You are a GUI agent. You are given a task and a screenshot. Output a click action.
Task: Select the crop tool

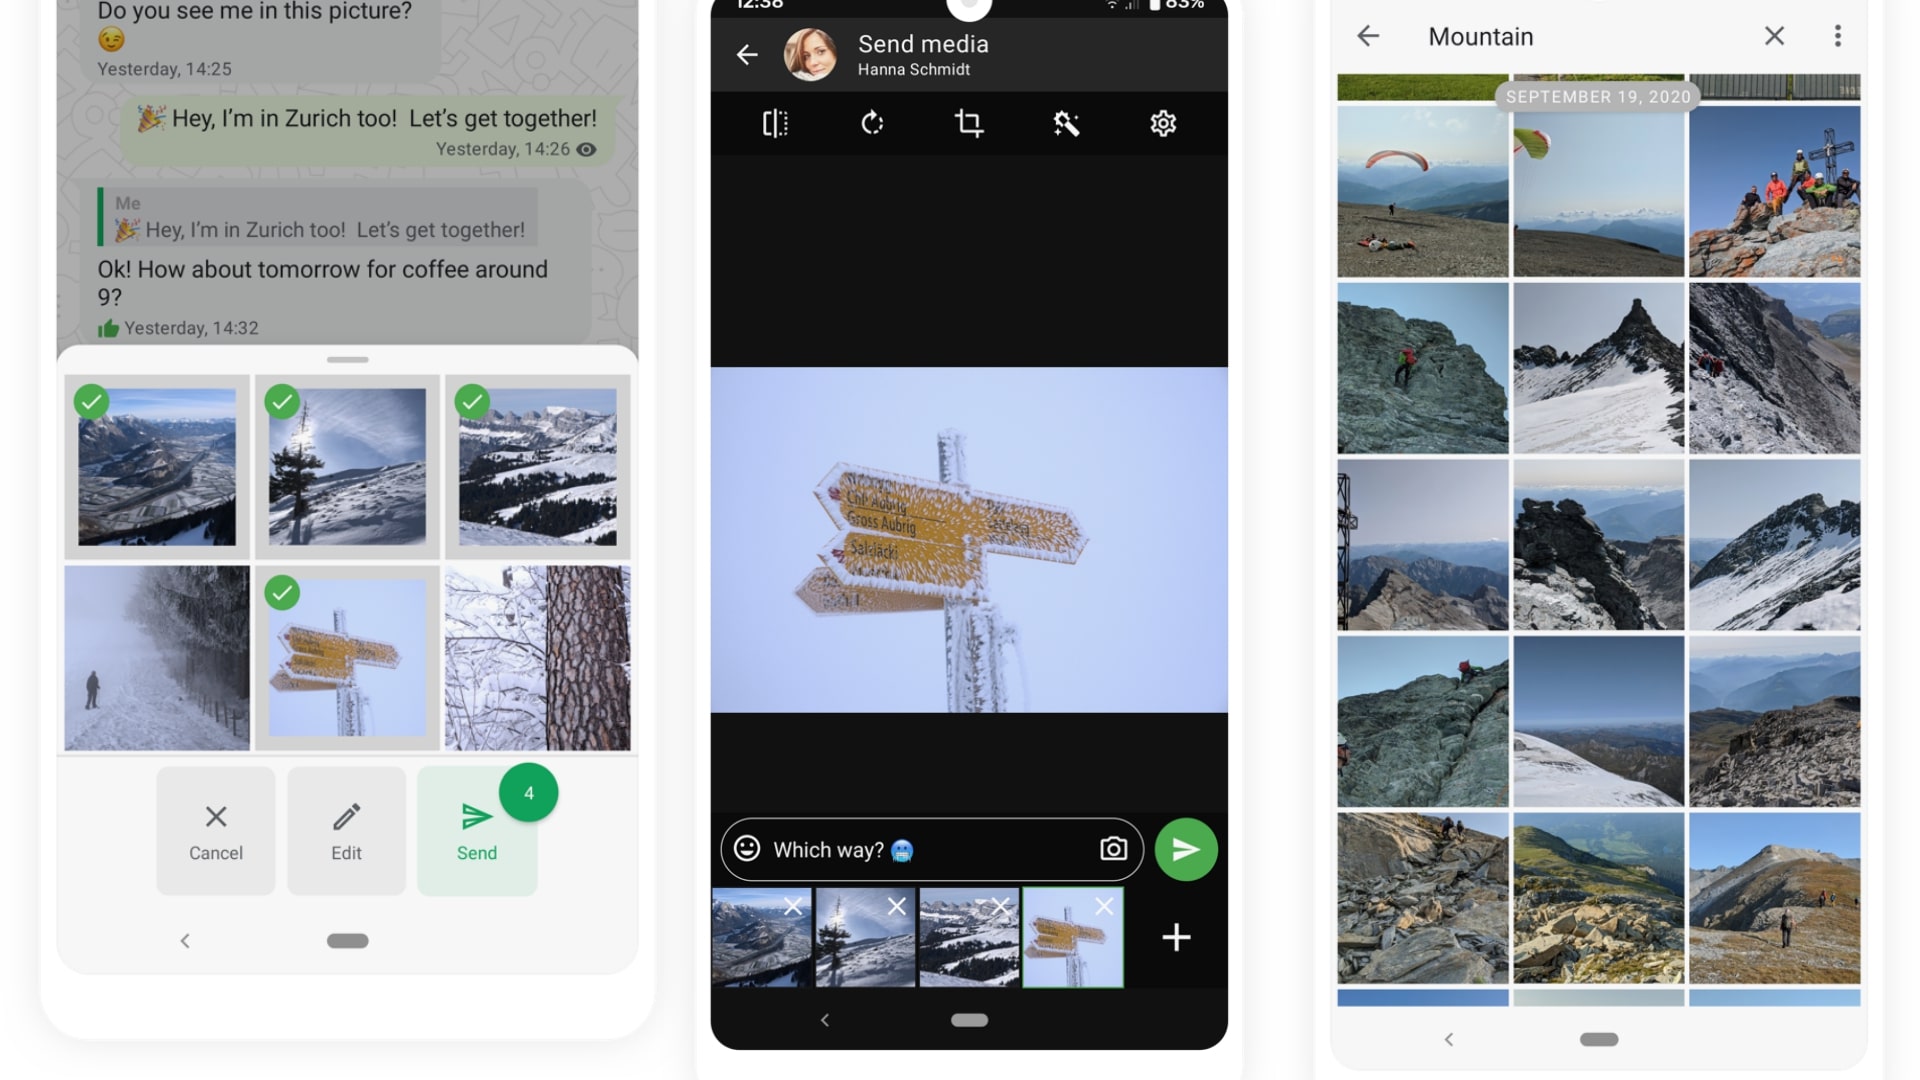click(x=969, y=123)
